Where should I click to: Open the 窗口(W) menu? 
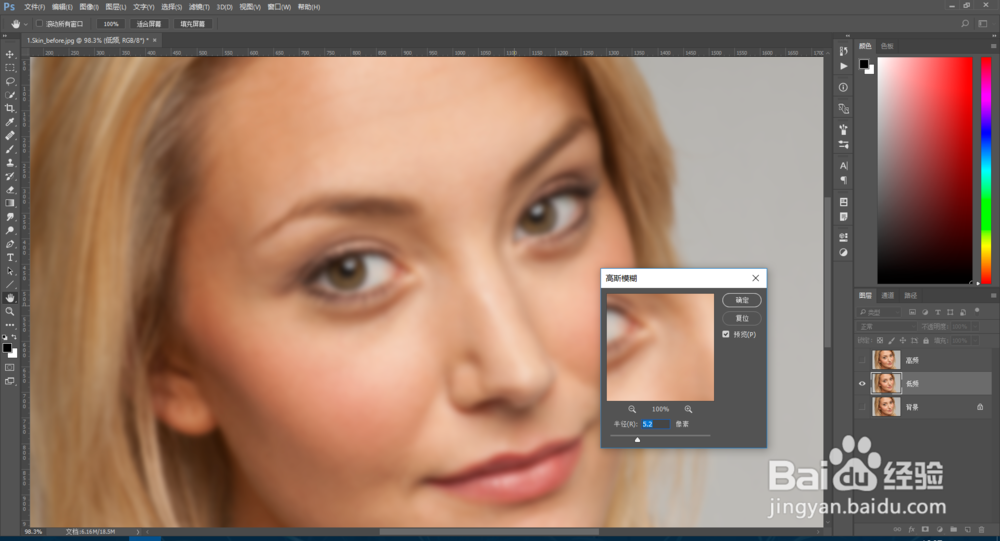(279, 7)
